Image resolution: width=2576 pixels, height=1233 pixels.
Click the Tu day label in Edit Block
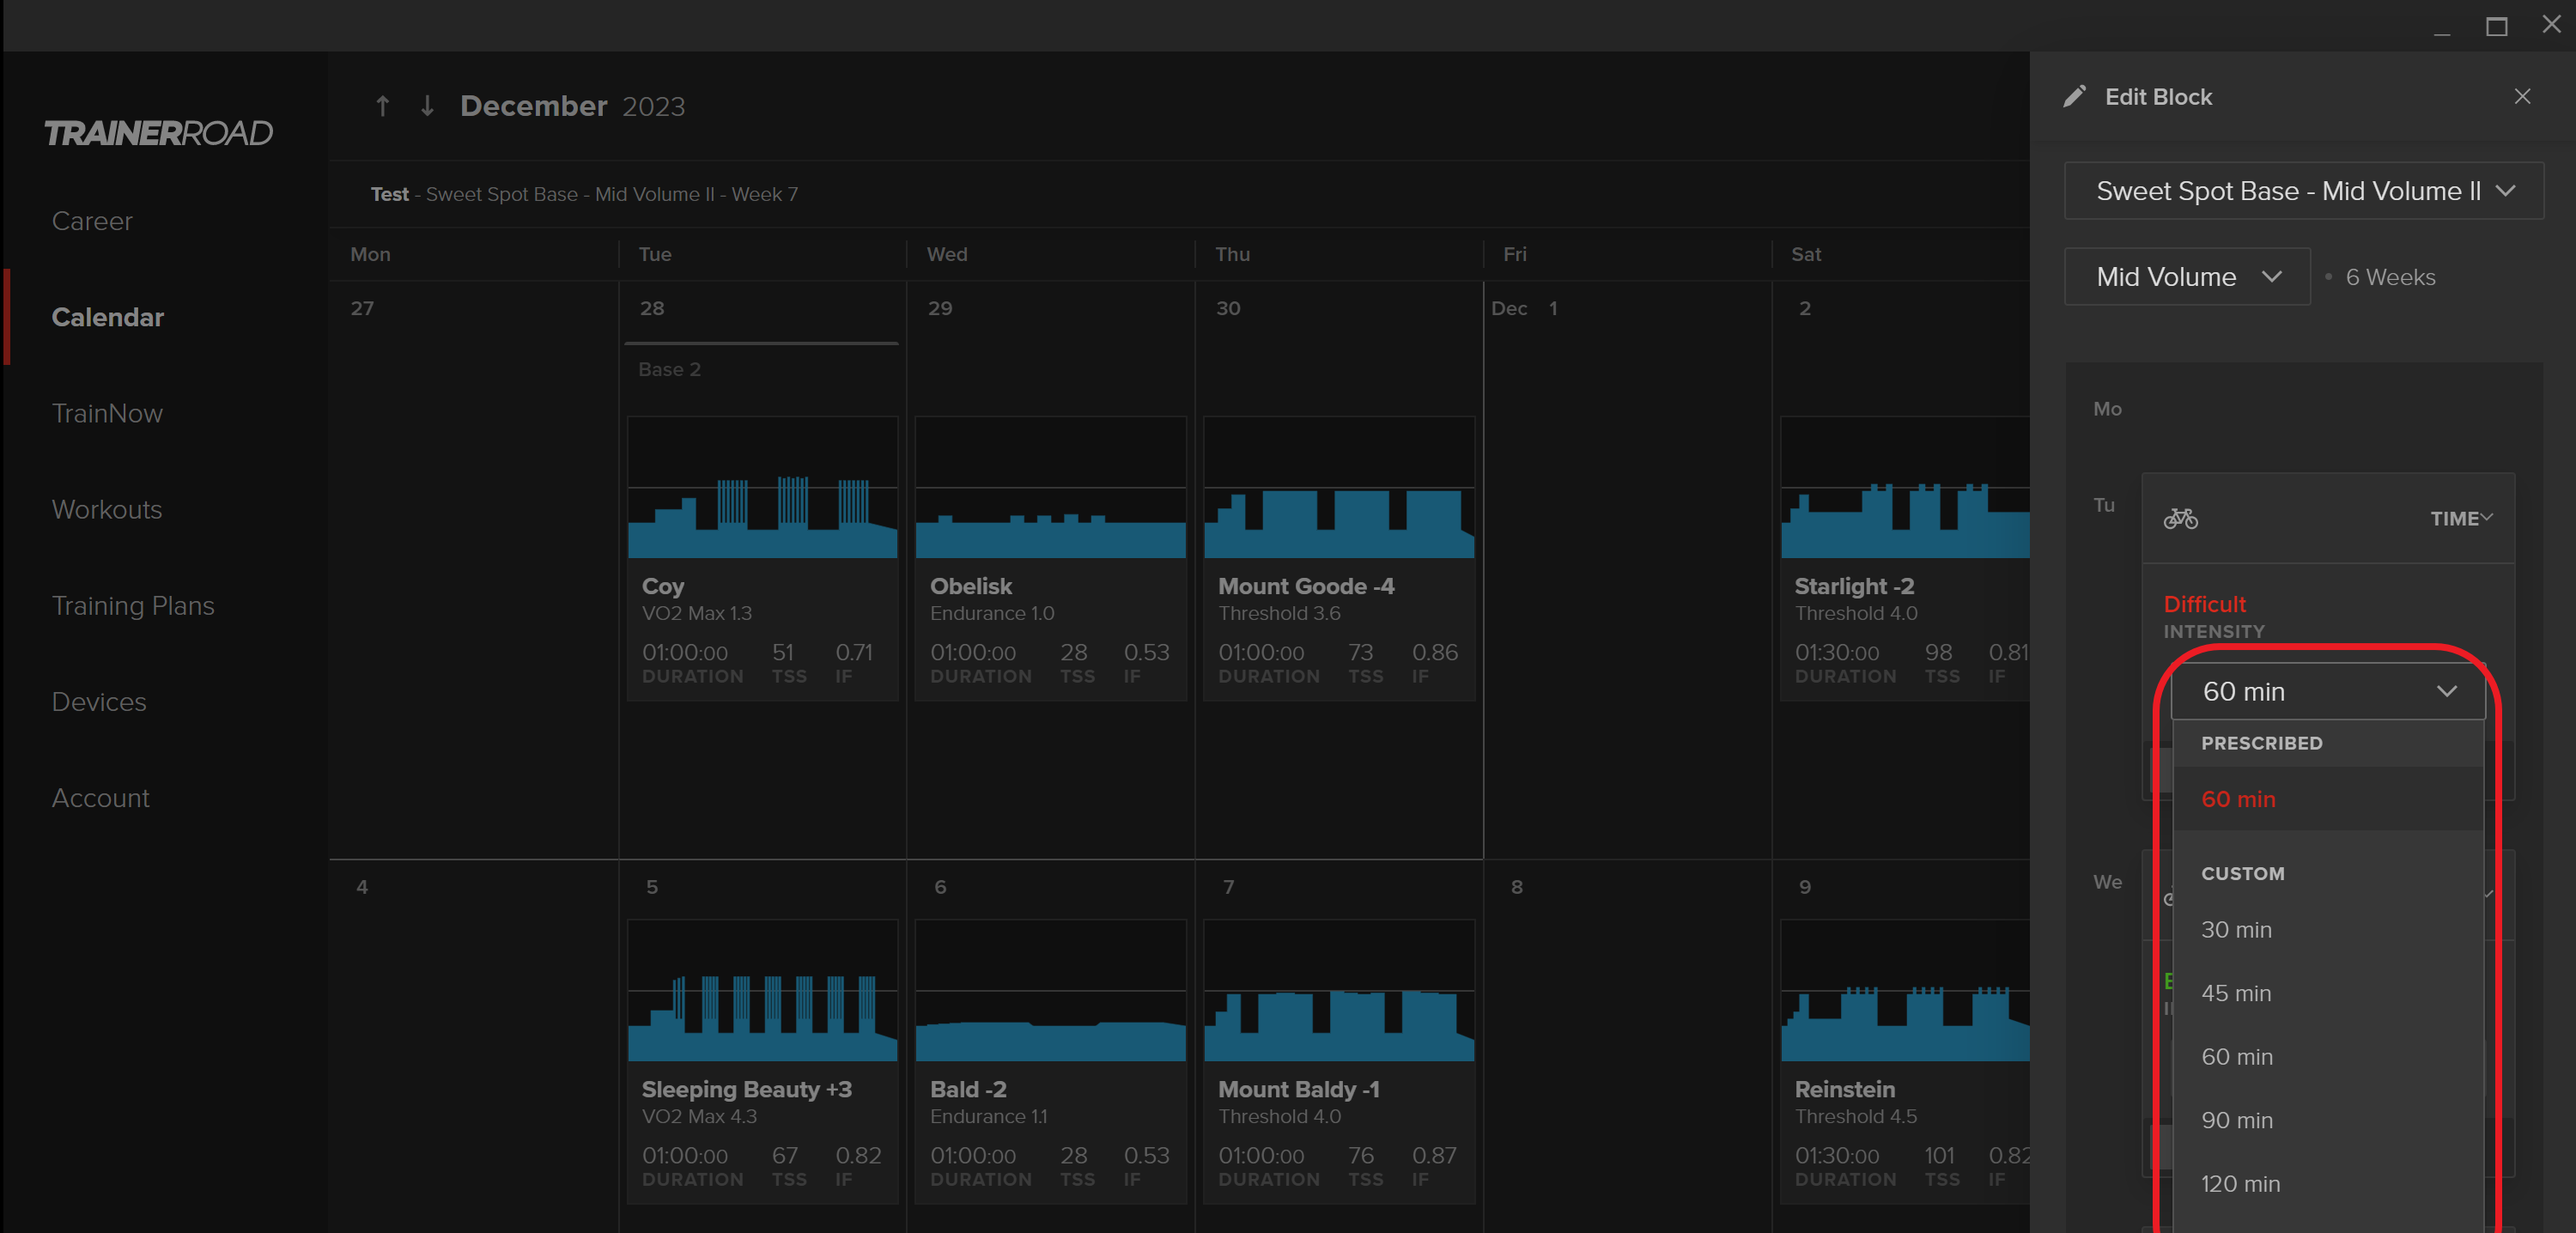click(x=2104, y=505)
